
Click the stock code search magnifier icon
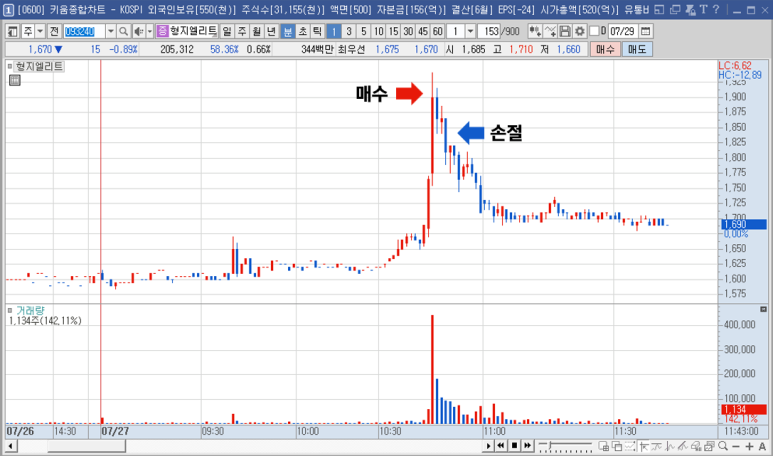pyautogui.click(x=123, y=32)
